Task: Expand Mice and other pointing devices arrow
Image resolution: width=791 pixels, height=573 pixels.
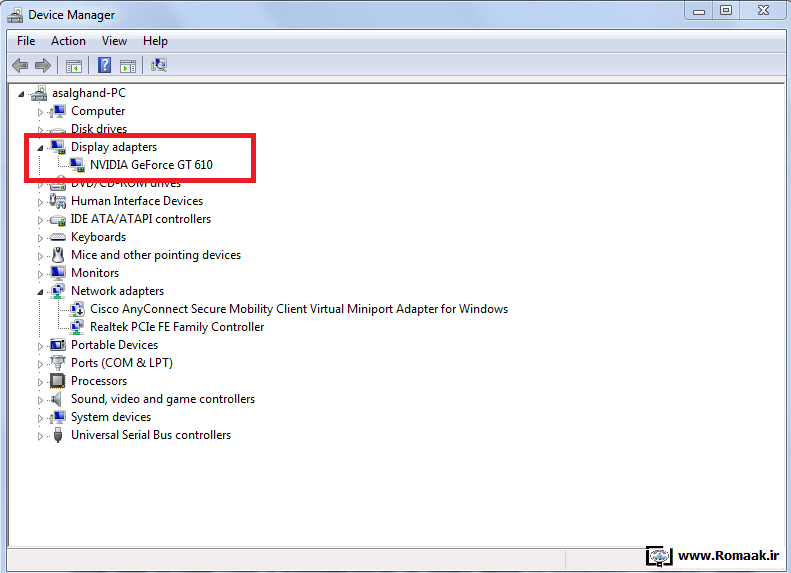Action: [40, 256]
